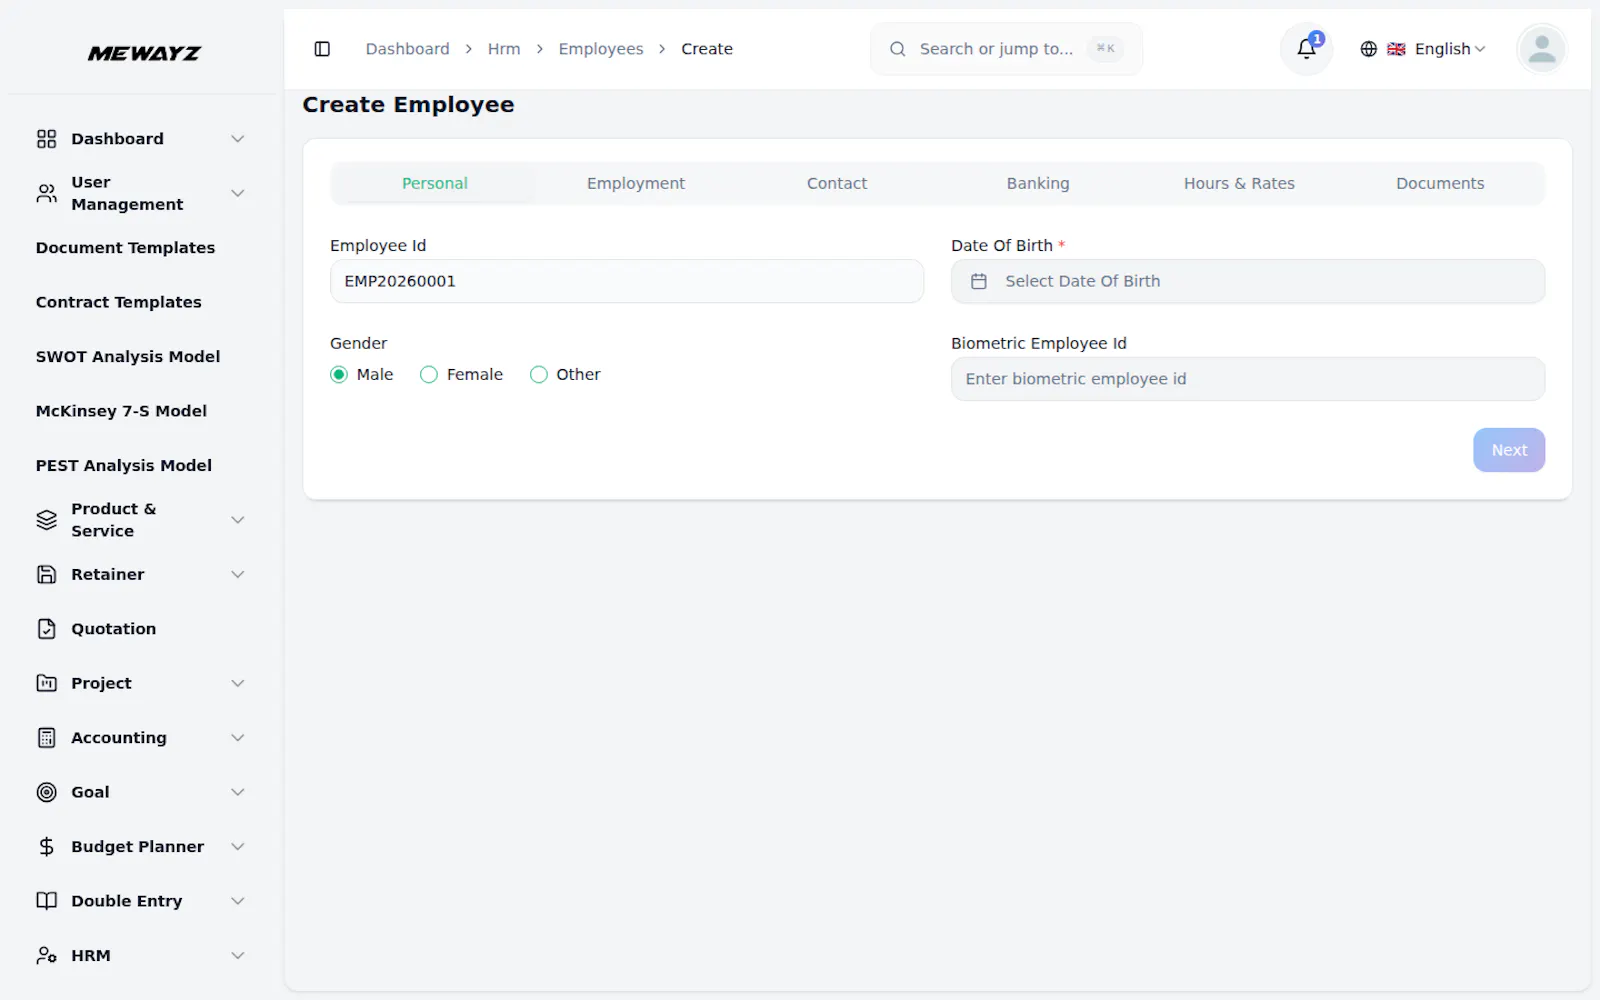Expand the HRM chevron

click(x=238, y=955)
